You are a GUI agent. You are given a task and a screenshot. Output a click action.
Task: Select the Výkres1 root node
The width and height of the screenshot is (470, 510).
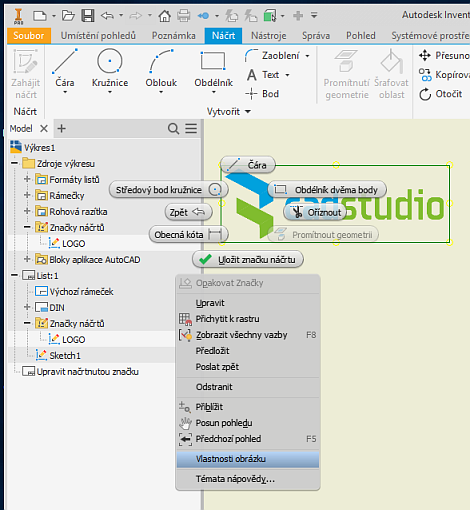33,147
